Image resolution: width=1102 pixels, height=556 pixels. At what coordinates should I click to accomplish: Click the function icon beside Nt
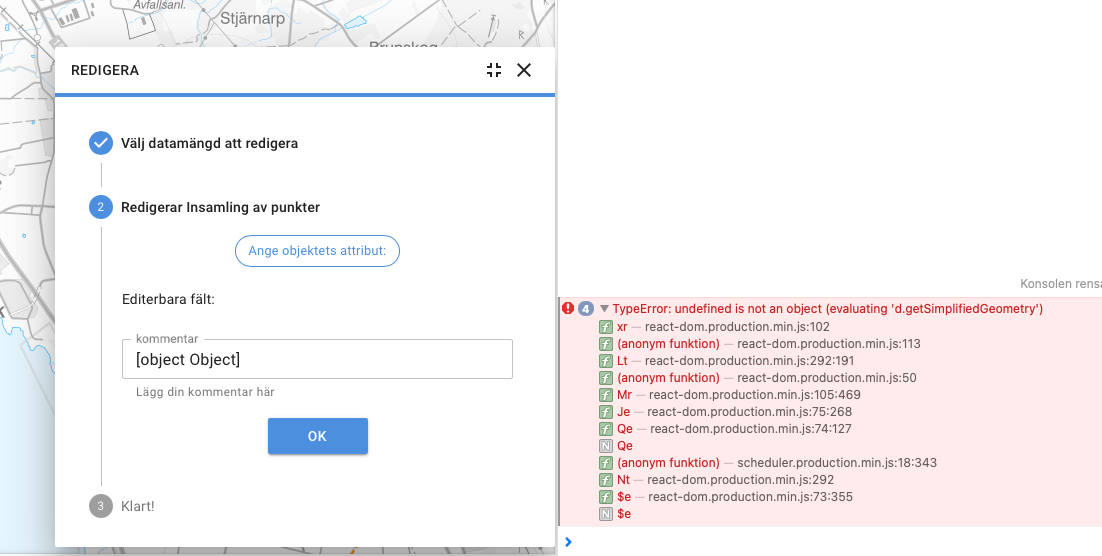(x=606, y=480)
